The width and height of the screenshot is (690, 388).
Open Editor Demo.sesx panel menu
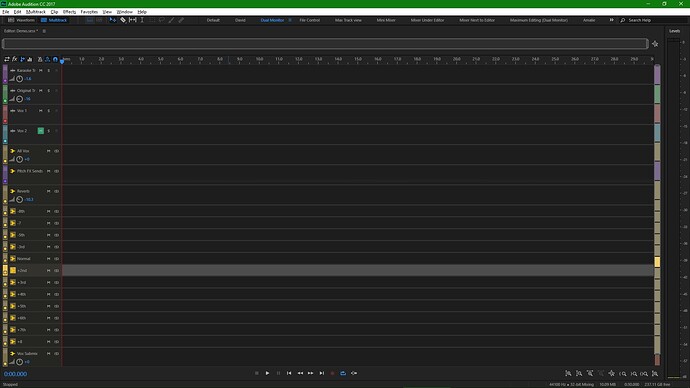pyautogui.click(x=44, y=31)
